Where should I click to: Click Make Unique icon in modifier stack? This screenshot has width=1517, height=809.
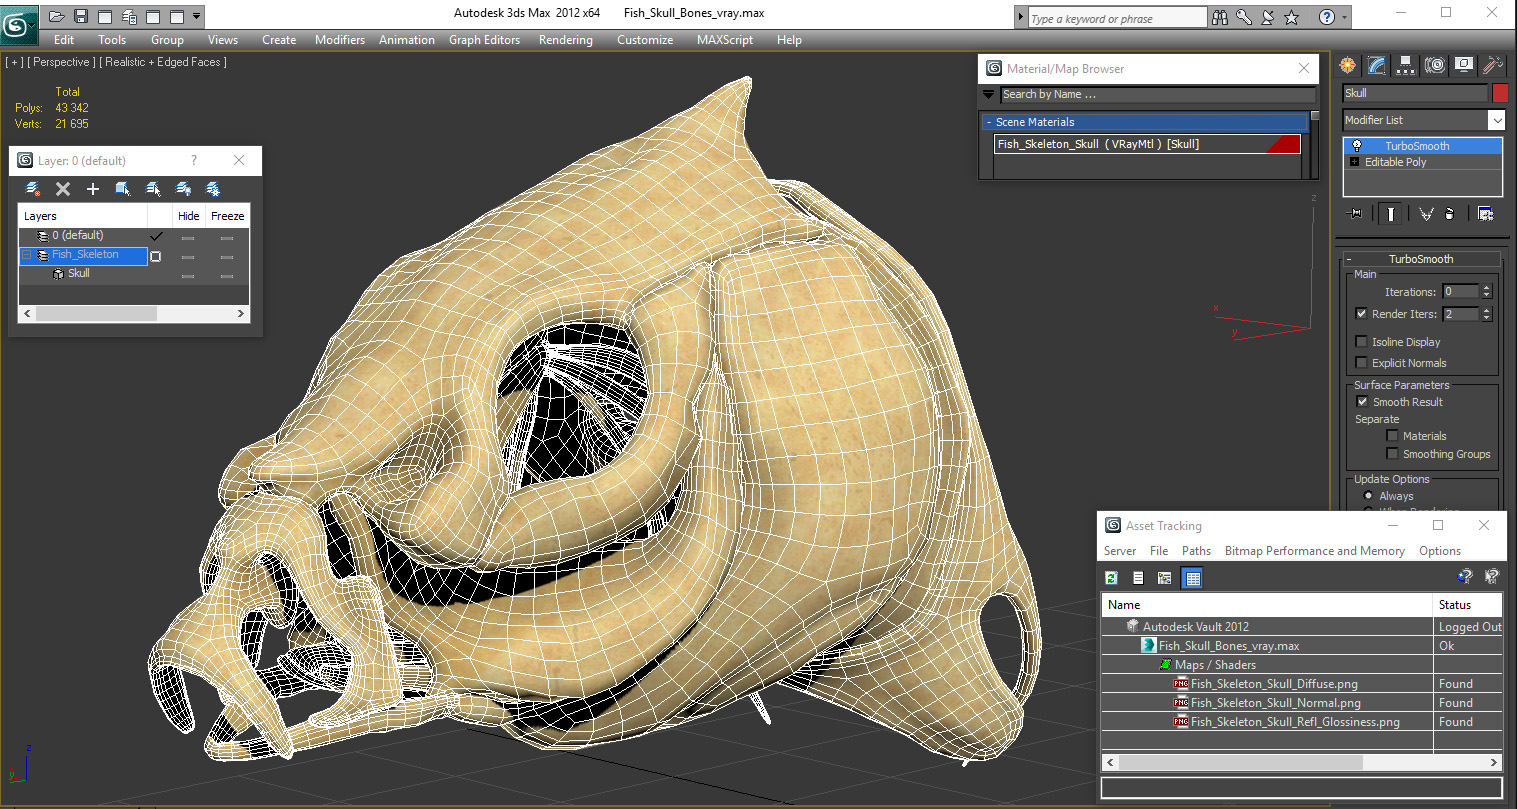[1426, 213]
